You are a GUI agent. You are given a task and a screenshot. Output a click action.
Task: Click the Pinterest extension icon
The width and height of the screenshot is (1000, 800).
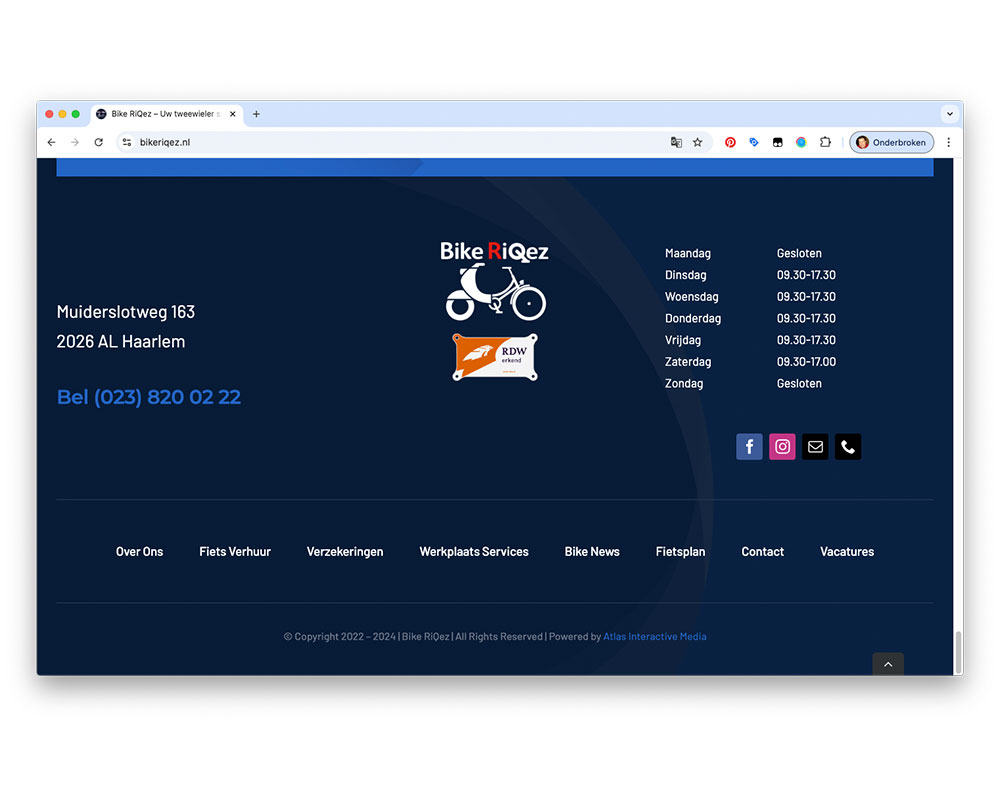tap(730, 142)
